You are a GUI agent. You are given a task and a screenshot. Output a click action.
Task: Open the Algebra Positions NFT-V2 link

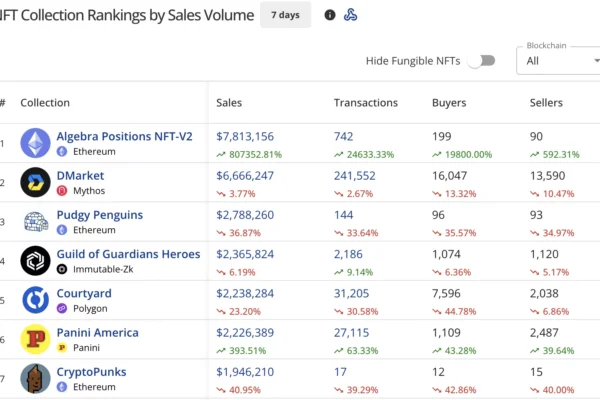pos(125,136)
